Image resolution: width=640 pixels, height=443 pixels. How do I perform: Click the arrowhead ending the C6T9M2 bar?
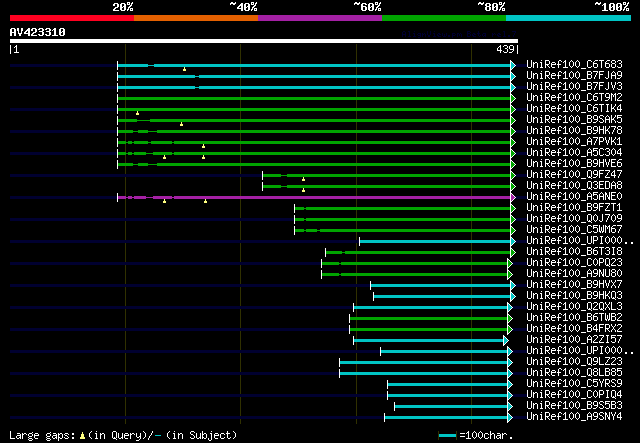point(513,98)
